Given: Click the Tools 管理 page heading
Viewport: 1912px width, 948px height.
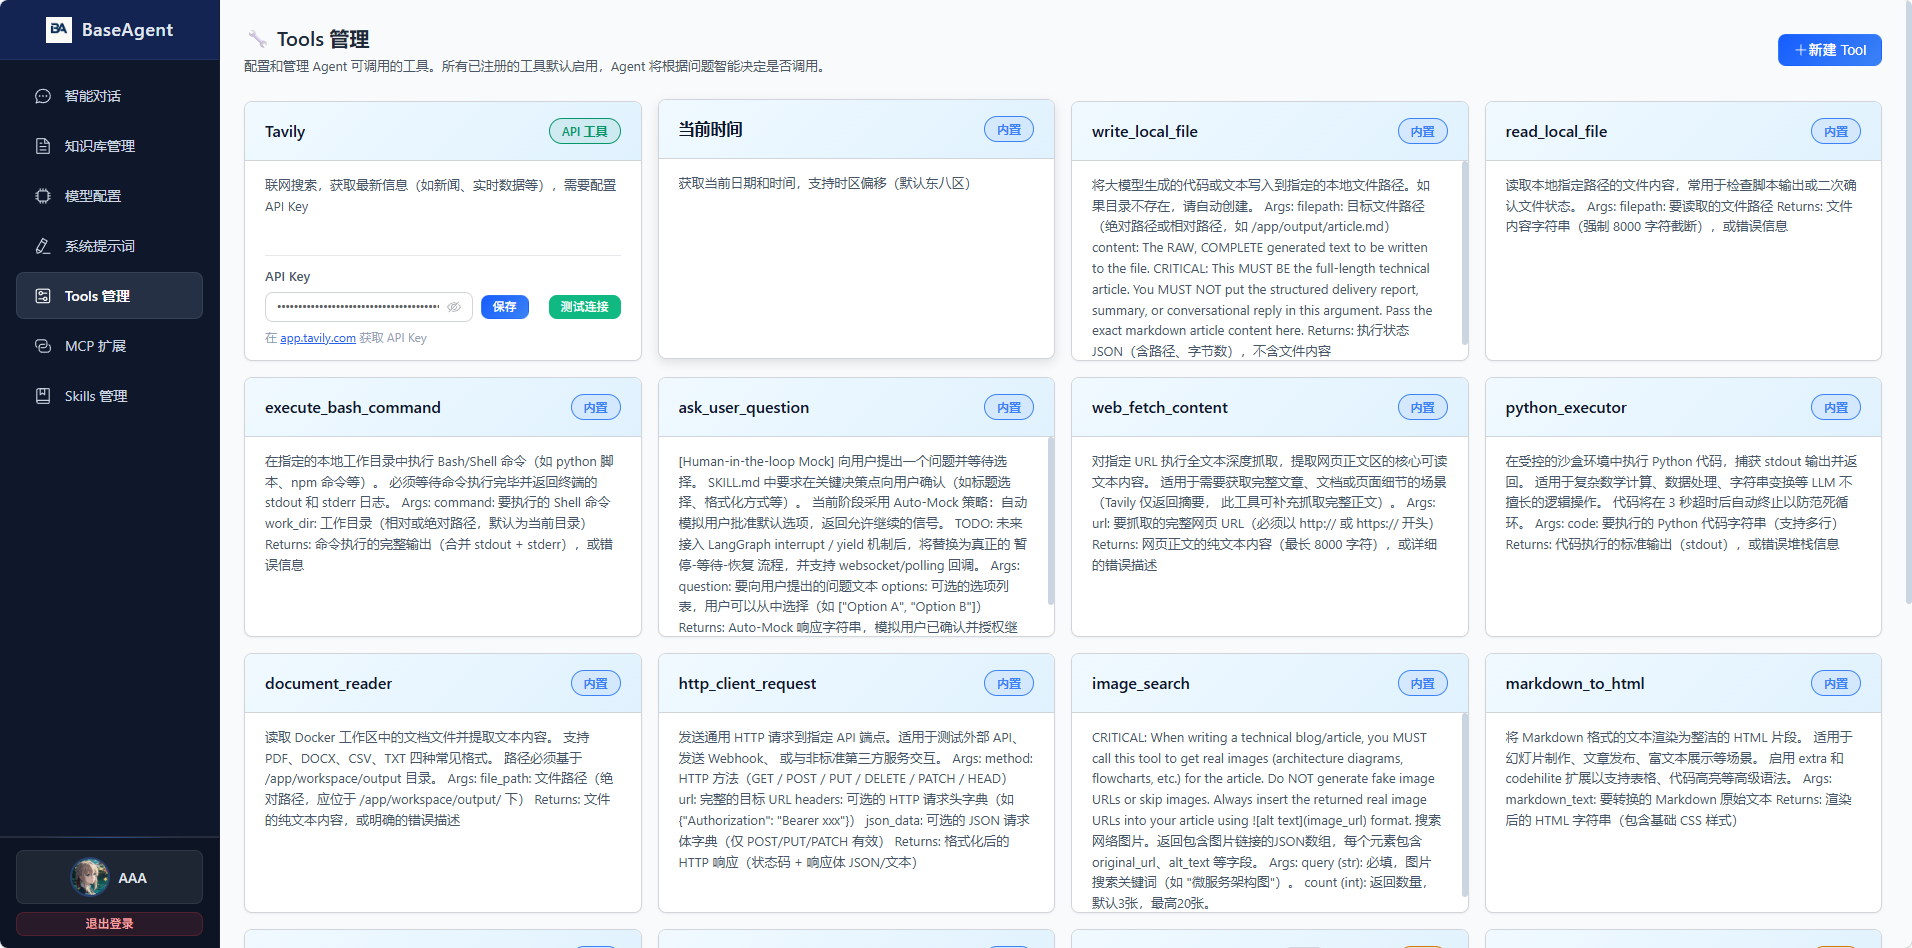Looking at the screenshot, I should [323, 39].
